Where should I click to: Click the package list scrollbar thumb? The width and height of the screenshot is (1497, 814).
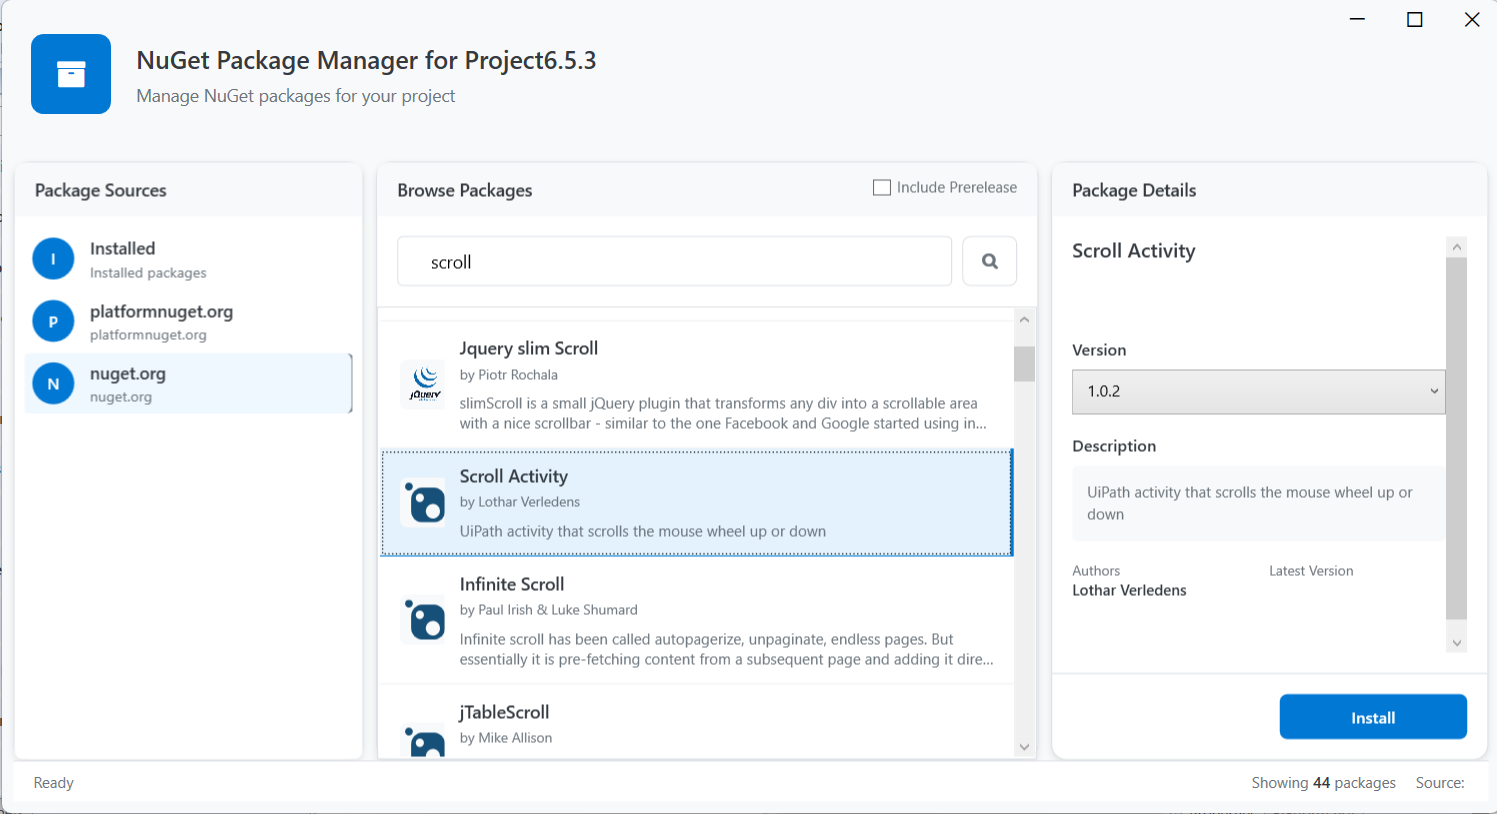pyautogui.click(x=1024, y=364)
